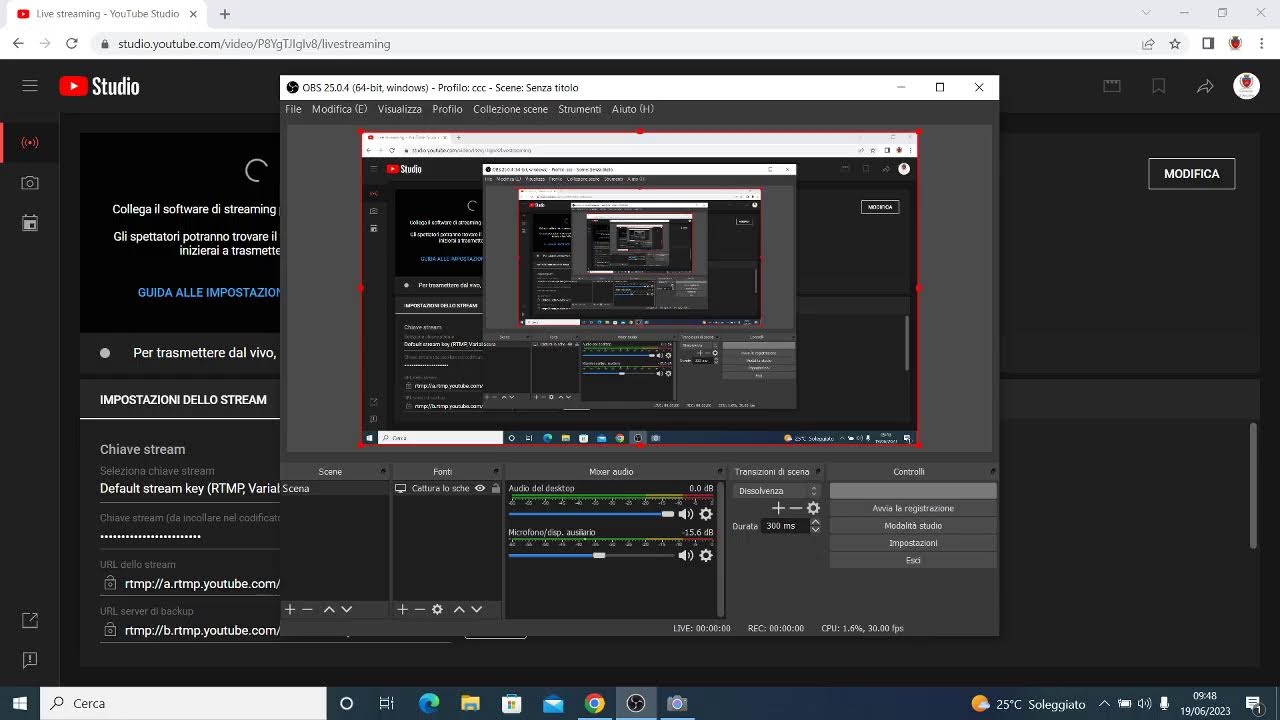
Task: Click MODIFICA button in YouTube Studio
Action: tap(1191, 174)
